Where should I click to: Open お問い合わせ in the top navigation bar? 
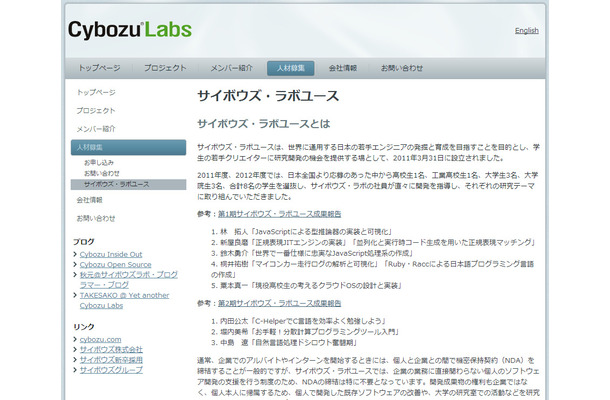[401, 68]
